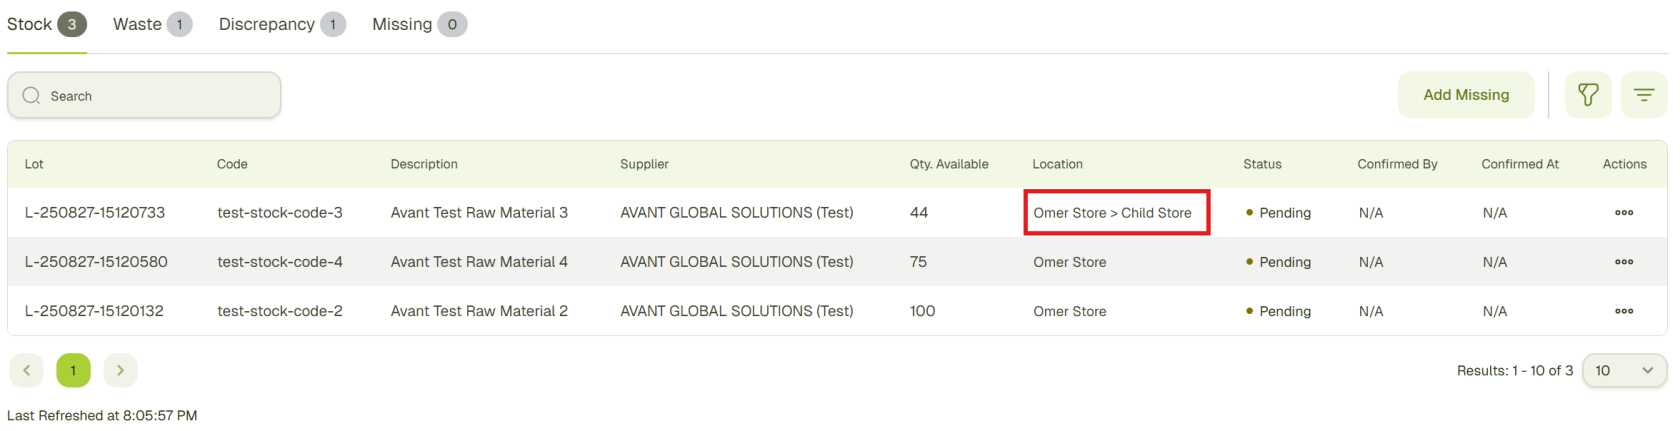Click the Add Missing button
1680x431 pixels.
point(1465,95)
